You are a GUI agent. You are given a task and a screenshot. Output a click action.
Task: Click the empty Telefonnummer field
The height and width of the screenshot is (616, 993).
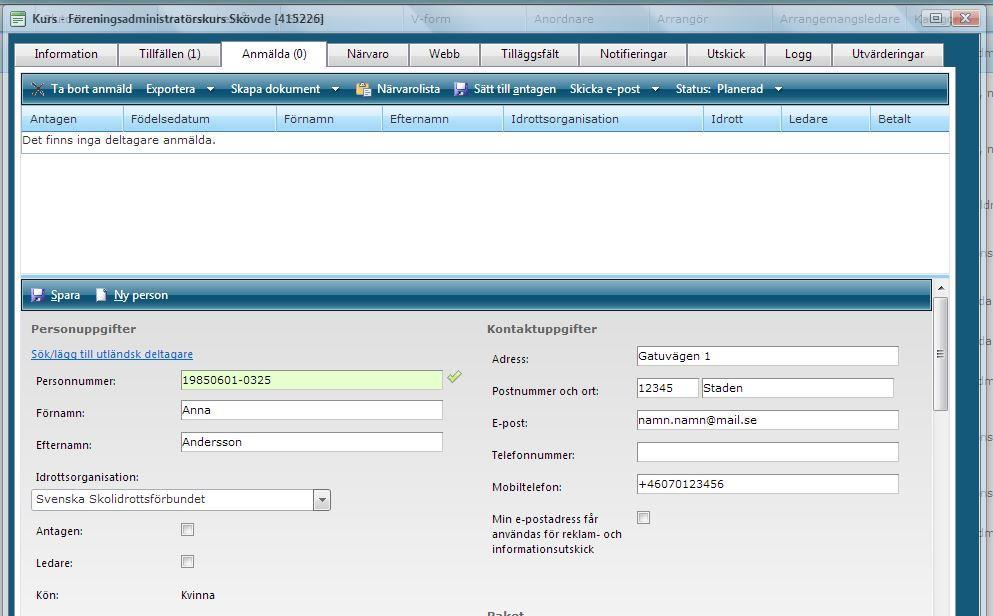[768, 452]
